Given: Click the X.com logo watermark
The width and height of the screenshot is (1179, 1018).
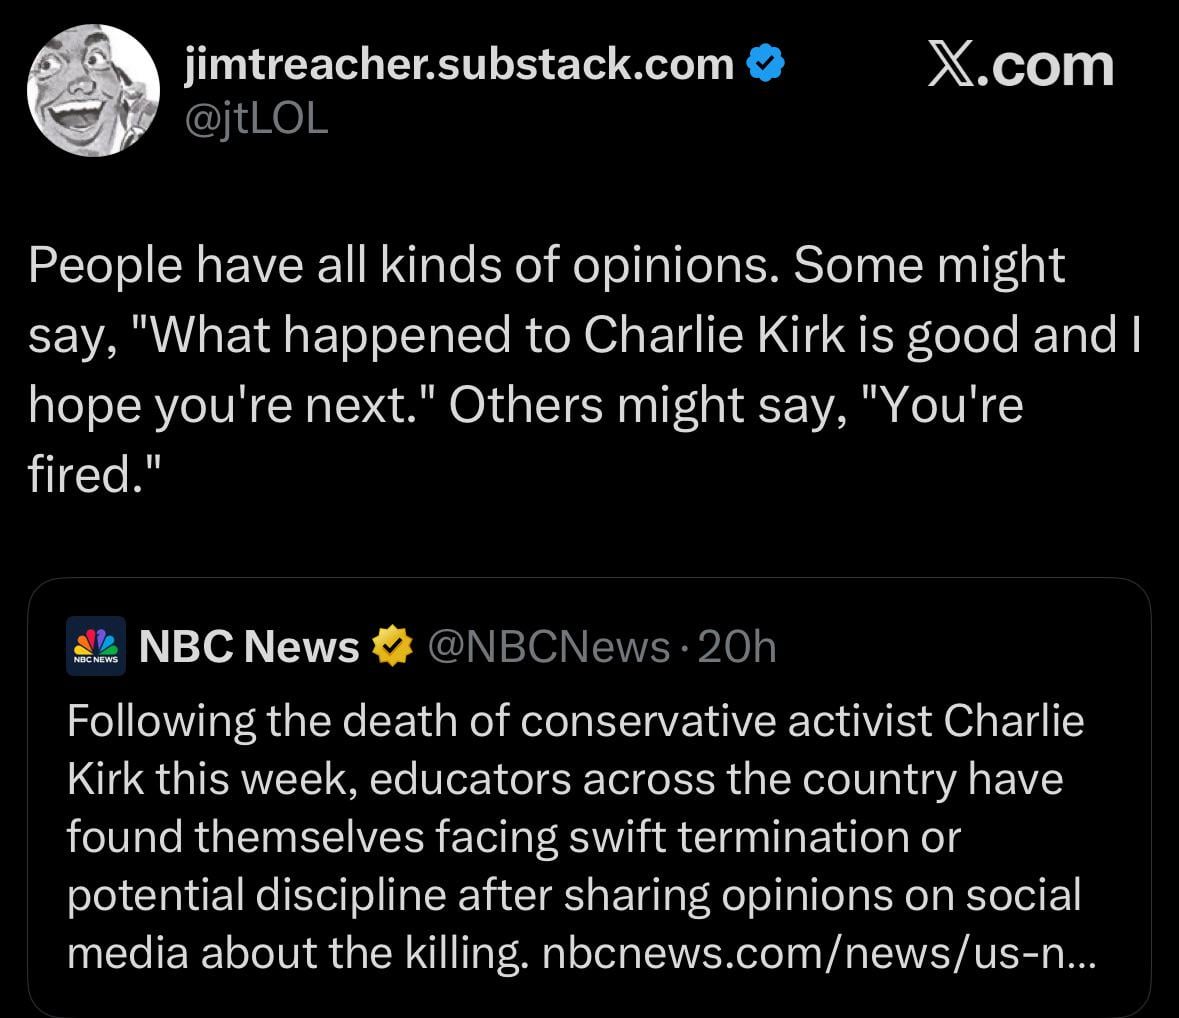Looking at the screenshot, I should (x=1020, y=65).
